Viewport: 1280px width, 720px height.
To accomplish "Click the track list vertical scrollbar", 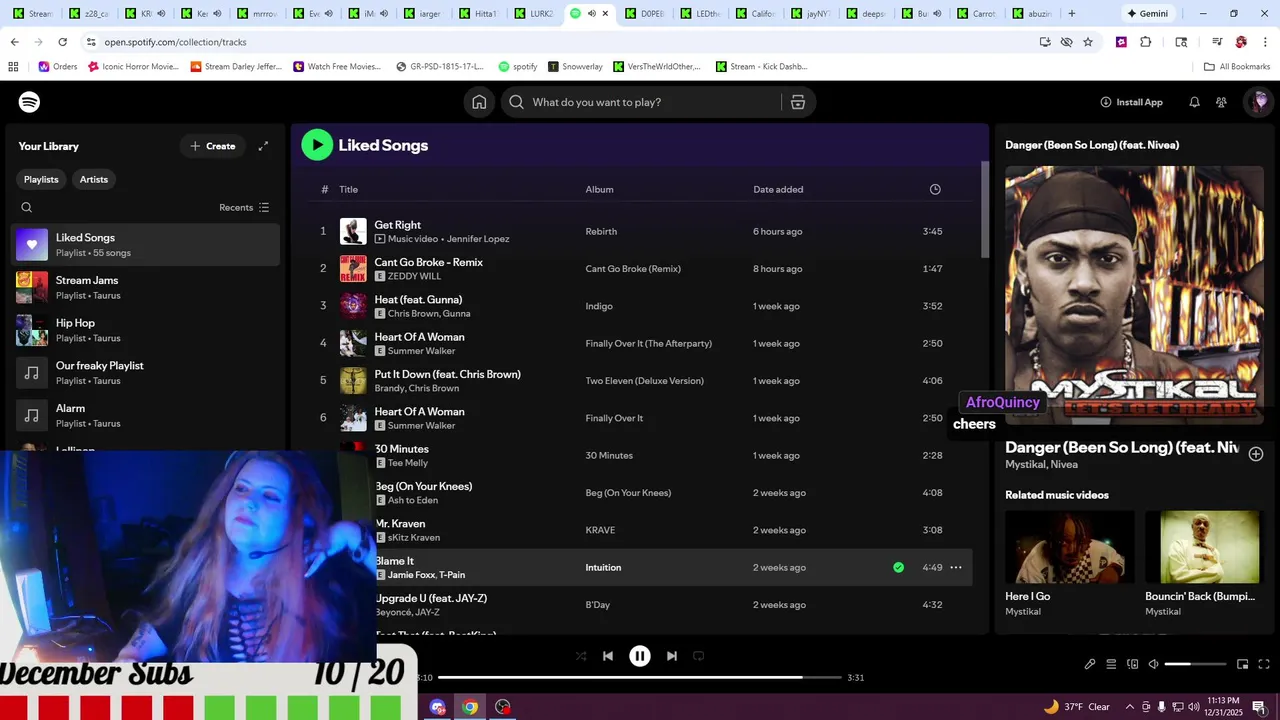I will 985,210.
